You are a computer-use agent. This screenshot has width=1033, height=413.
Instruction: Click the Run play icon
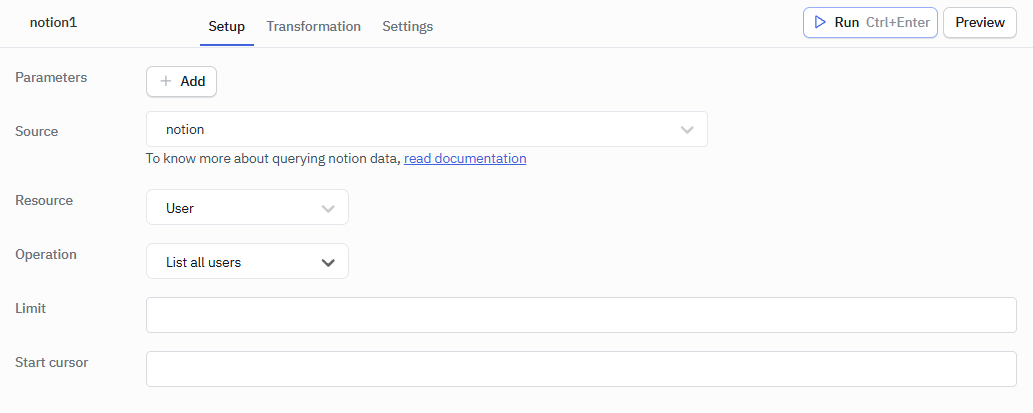pos(820,22)
